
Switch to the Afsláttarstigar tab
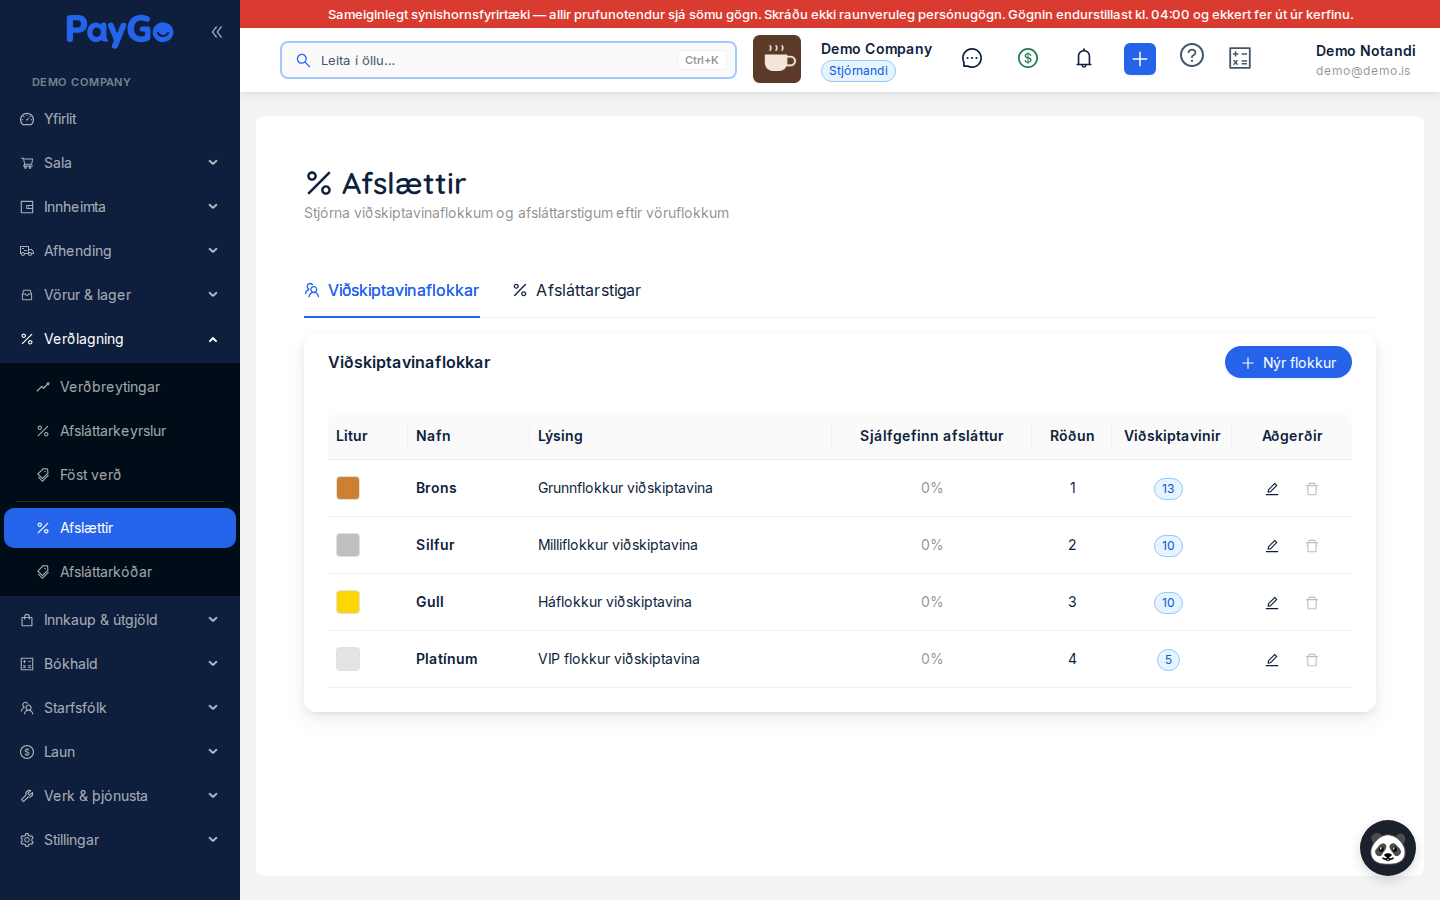pos(576,290)
